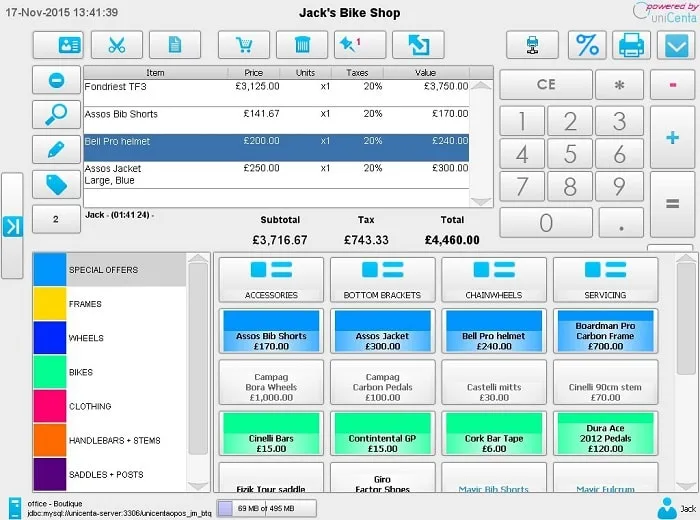Expand the side panel arrow on left edge
700x520 pixels.
(x=12, y=226)
